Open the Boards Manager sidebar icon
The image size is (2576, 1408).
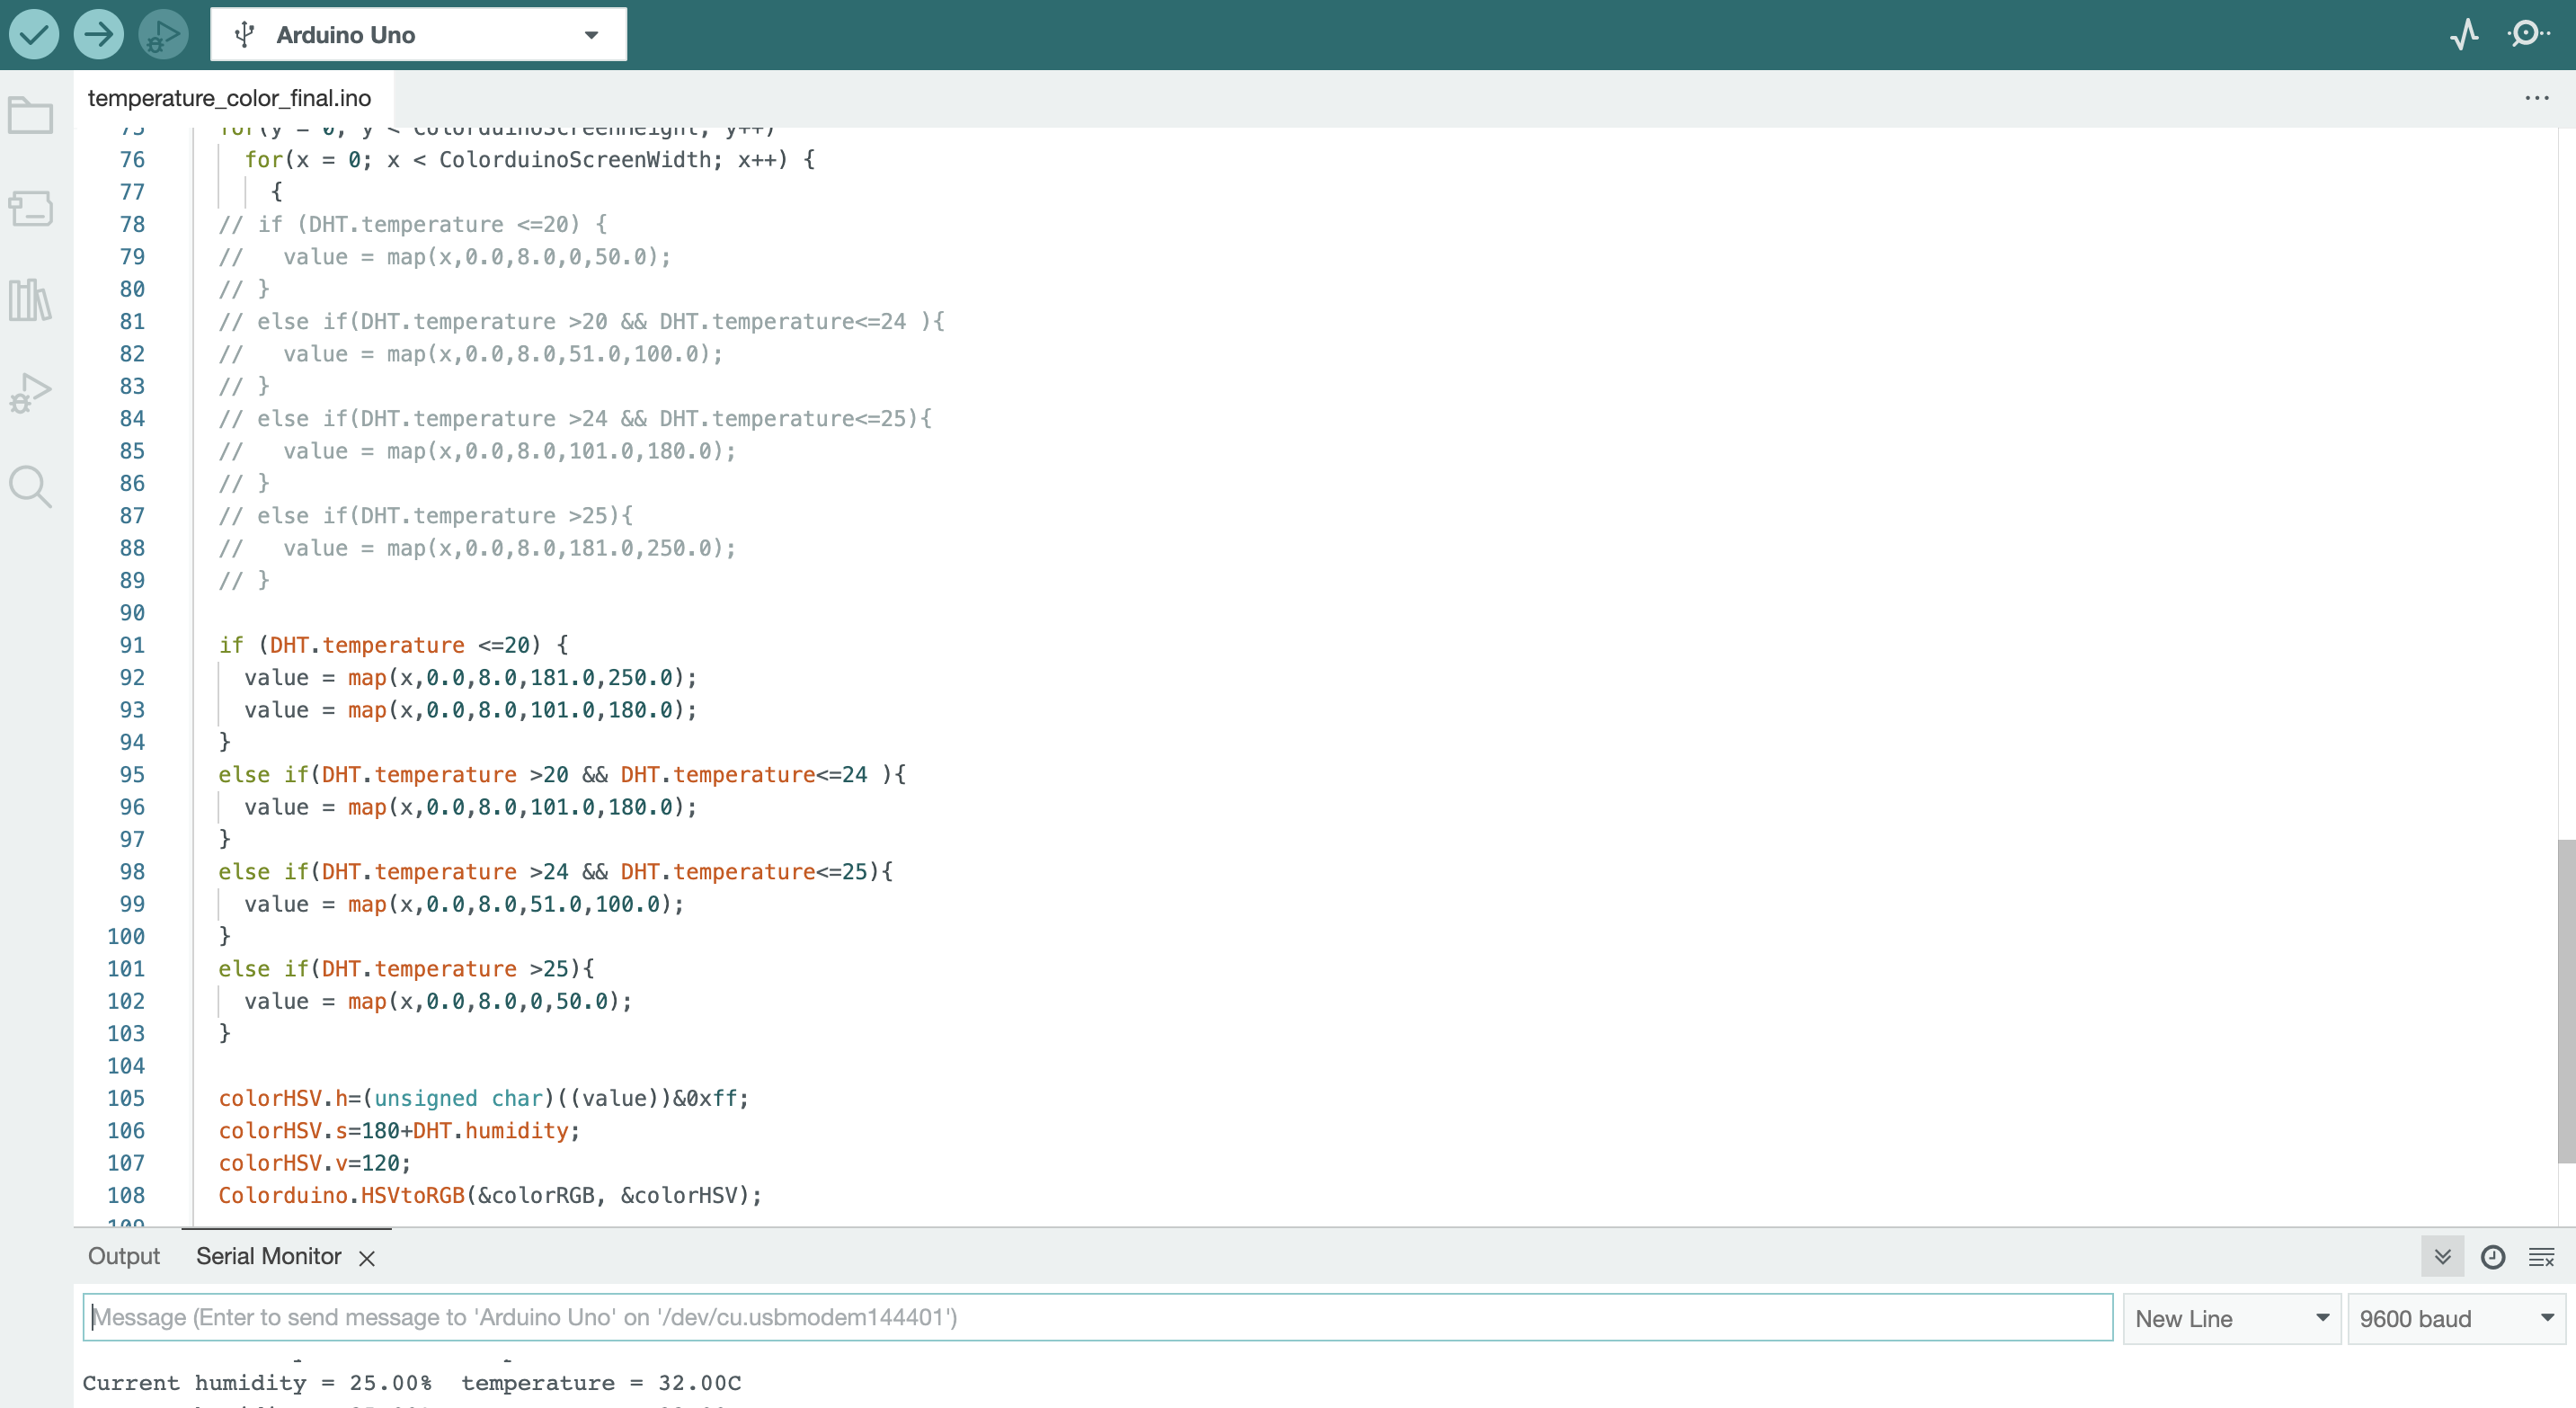[31, 208]
